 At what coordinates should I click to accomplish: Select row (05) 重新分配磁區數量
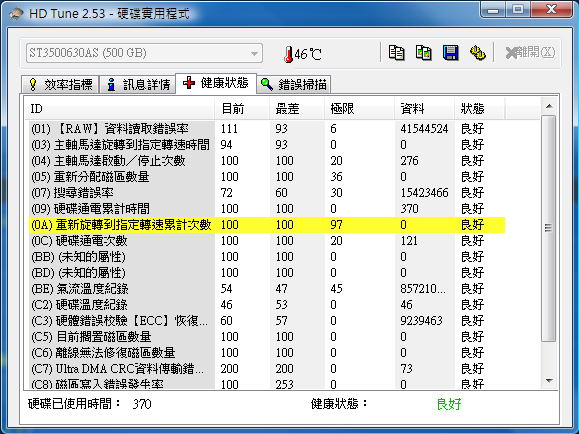(267, 177)
